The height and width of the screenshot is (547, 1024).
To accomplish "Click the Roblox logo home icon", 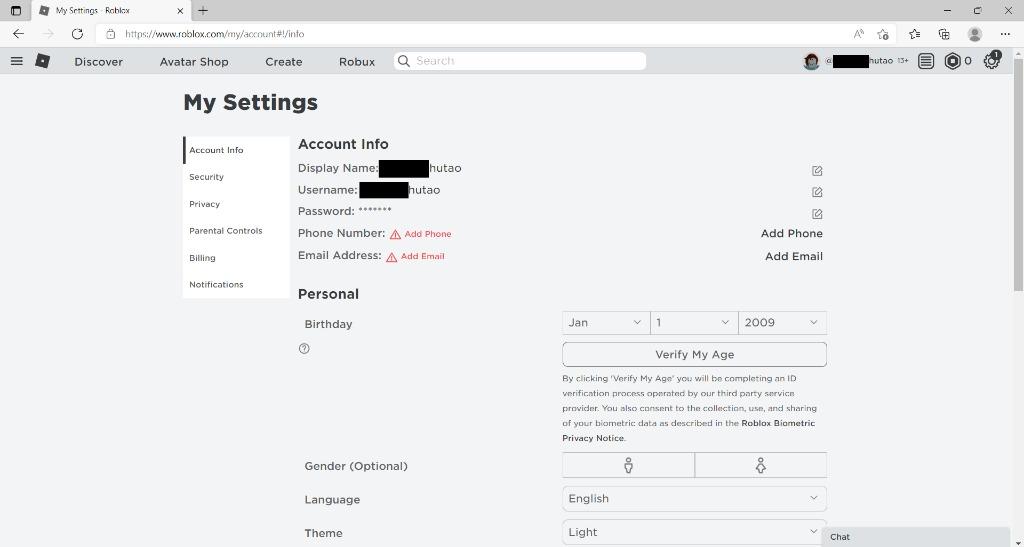I will pyautogui.click(x=42, y=61).
